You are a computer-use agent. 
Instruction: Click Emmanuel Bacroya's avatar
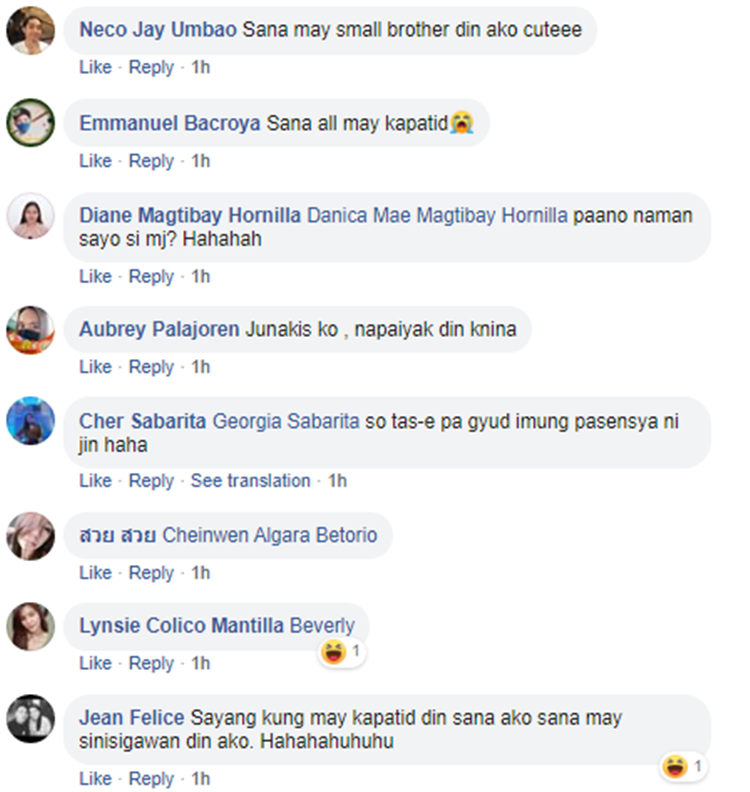[x=30, y=123]
